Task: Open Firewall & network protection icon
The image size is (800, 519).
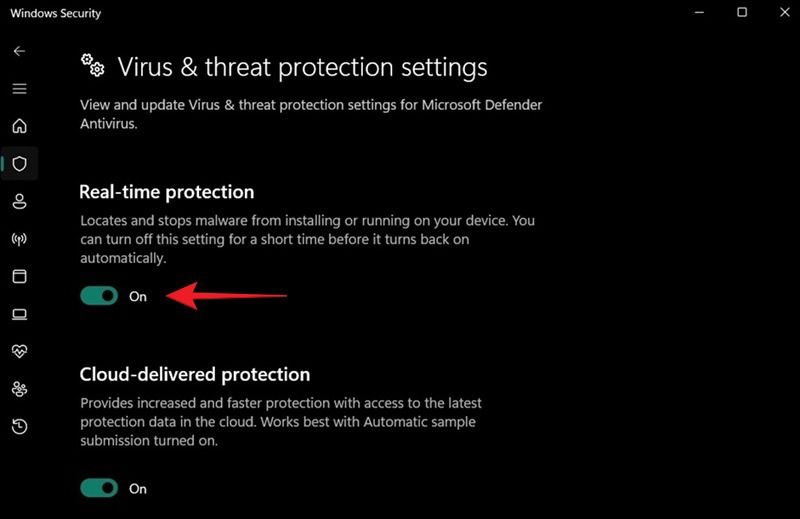Action: pyautogui.click(x=19, y=239)
